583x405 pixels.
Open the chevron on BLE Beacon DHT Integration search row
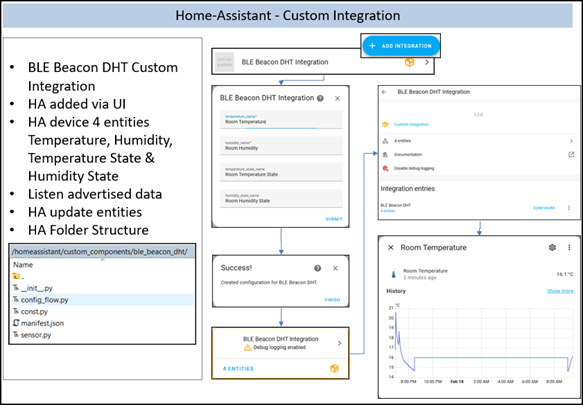(x=427, y=62)
